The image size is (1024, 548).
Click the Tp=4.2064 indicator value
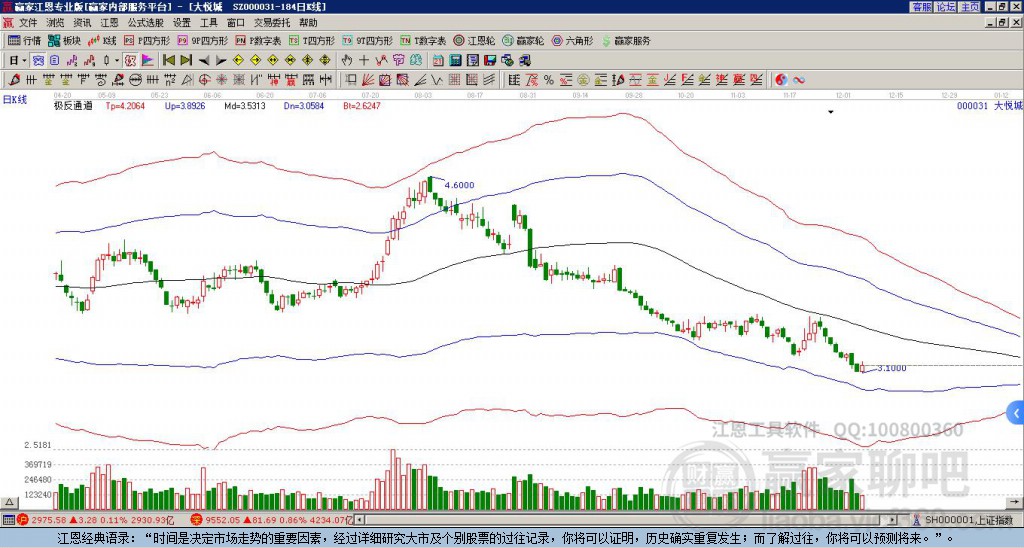[x=125, y=105]
